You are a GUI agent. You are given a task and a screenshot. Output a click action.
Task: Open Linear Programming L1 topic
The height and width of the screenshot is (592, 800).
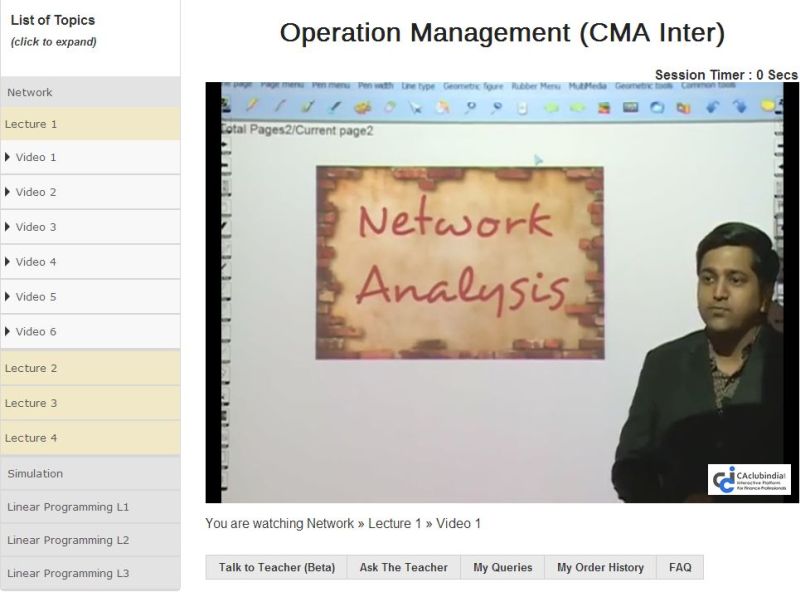click(x=68, y=507)
